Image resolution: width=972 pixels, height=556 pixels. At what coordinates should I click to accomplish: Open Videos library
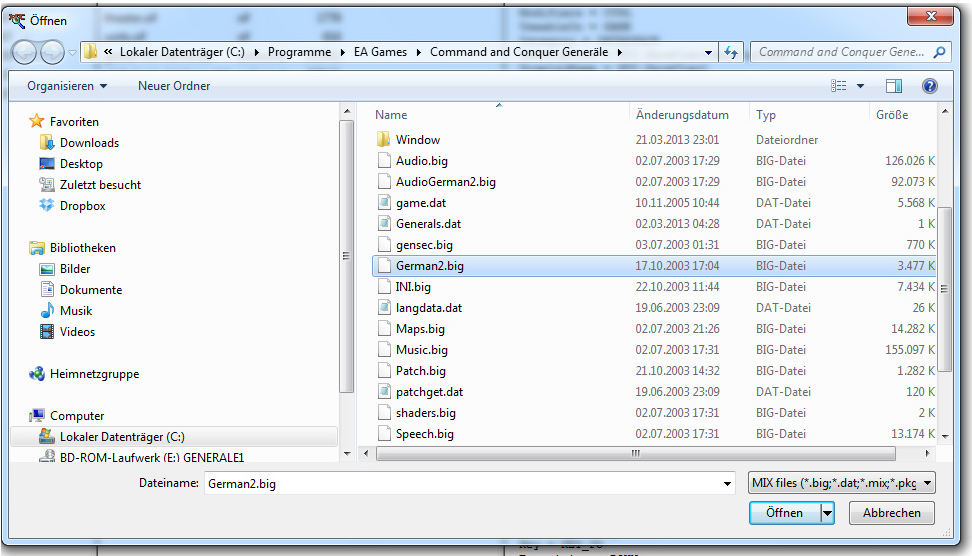coord(77,332)
